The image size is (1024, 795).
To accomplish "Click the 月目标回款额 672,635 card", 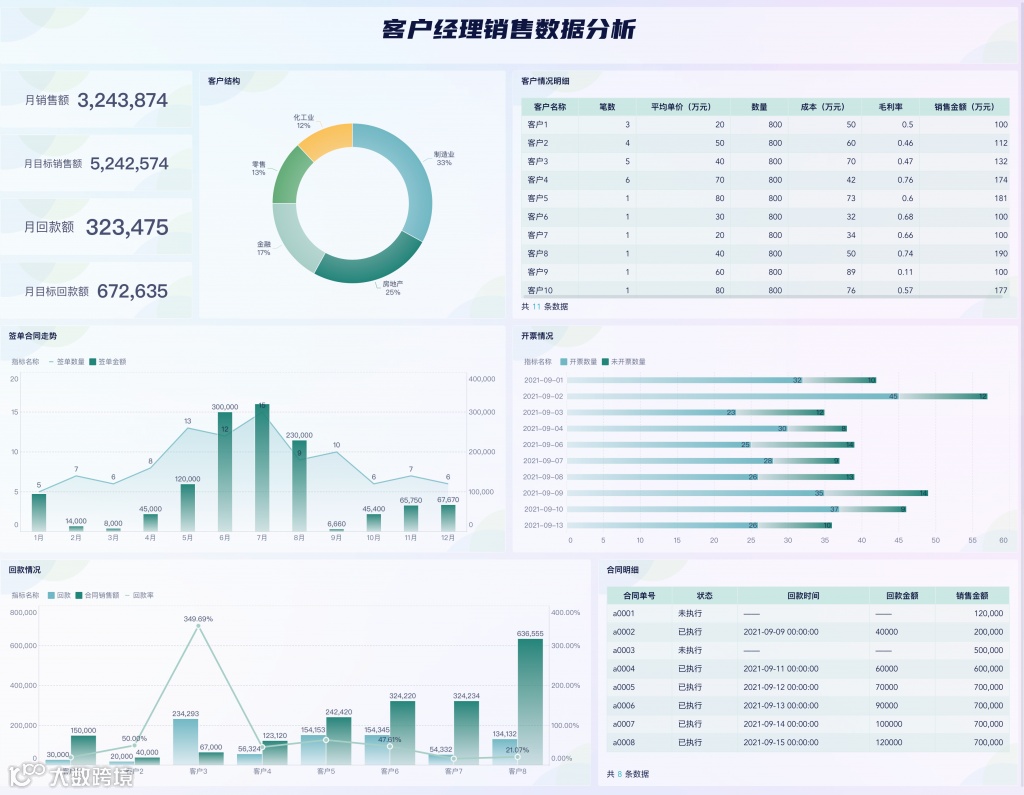I will (x=96, y=291).
